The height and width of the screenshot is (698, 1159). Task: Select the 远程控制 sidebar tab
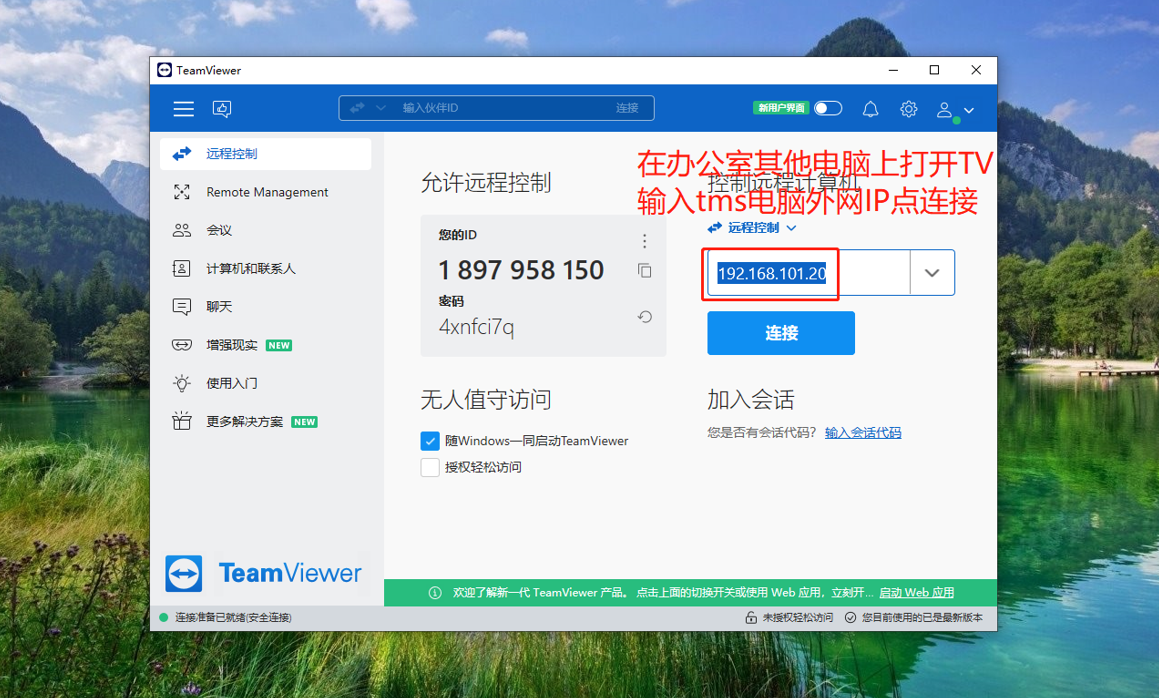[x=265, y=154]
